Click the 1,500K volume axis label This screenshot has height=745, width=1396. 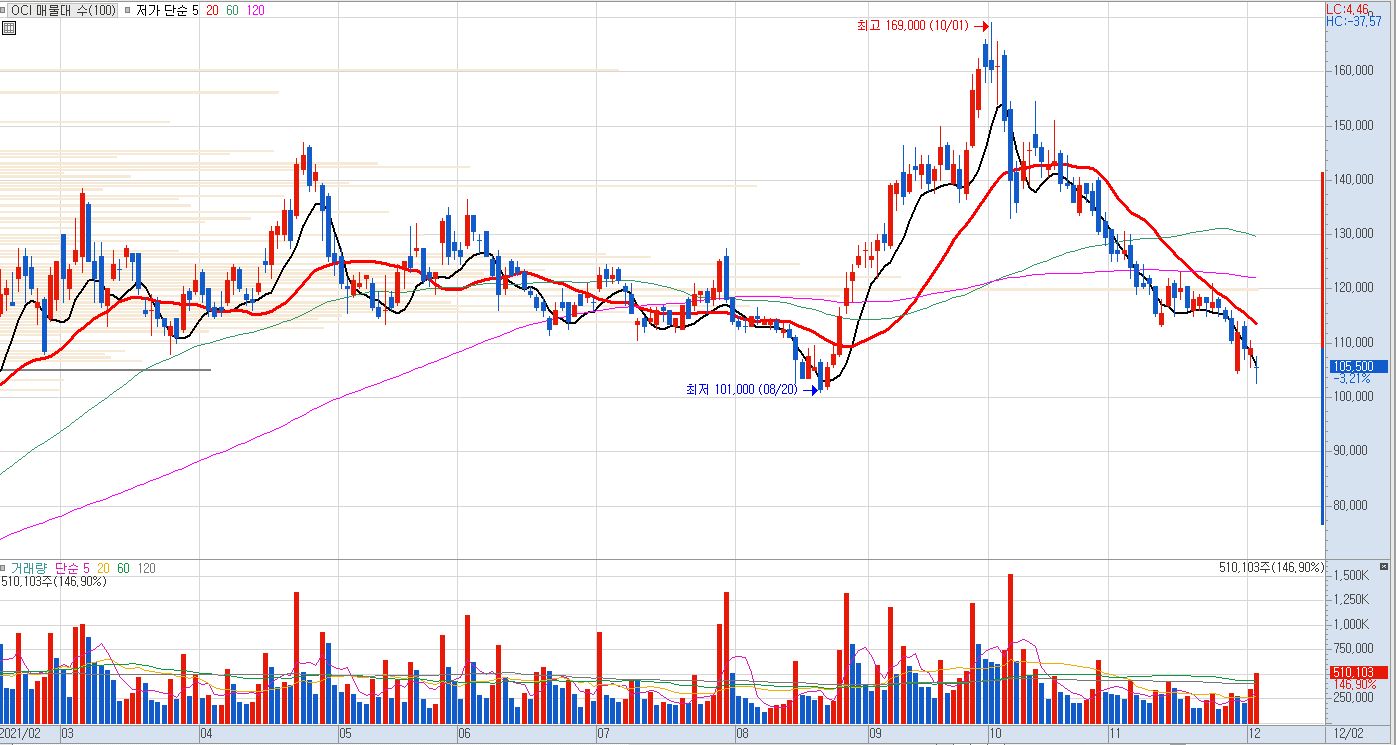tap(1351, 576)
